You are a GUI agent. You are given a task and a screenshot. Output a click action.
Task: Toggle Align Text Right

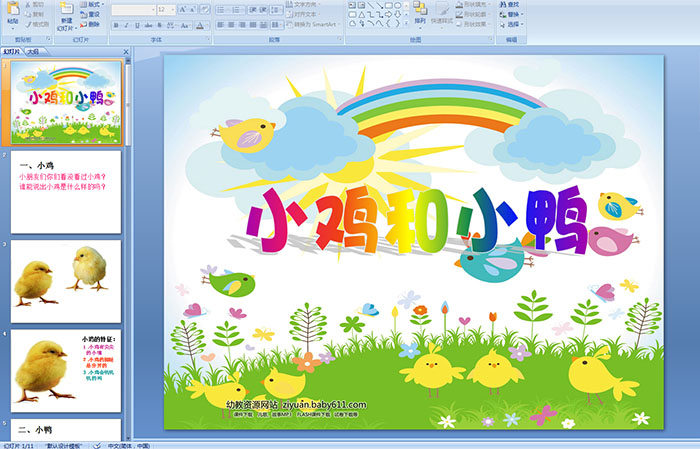tap(242, 25)
